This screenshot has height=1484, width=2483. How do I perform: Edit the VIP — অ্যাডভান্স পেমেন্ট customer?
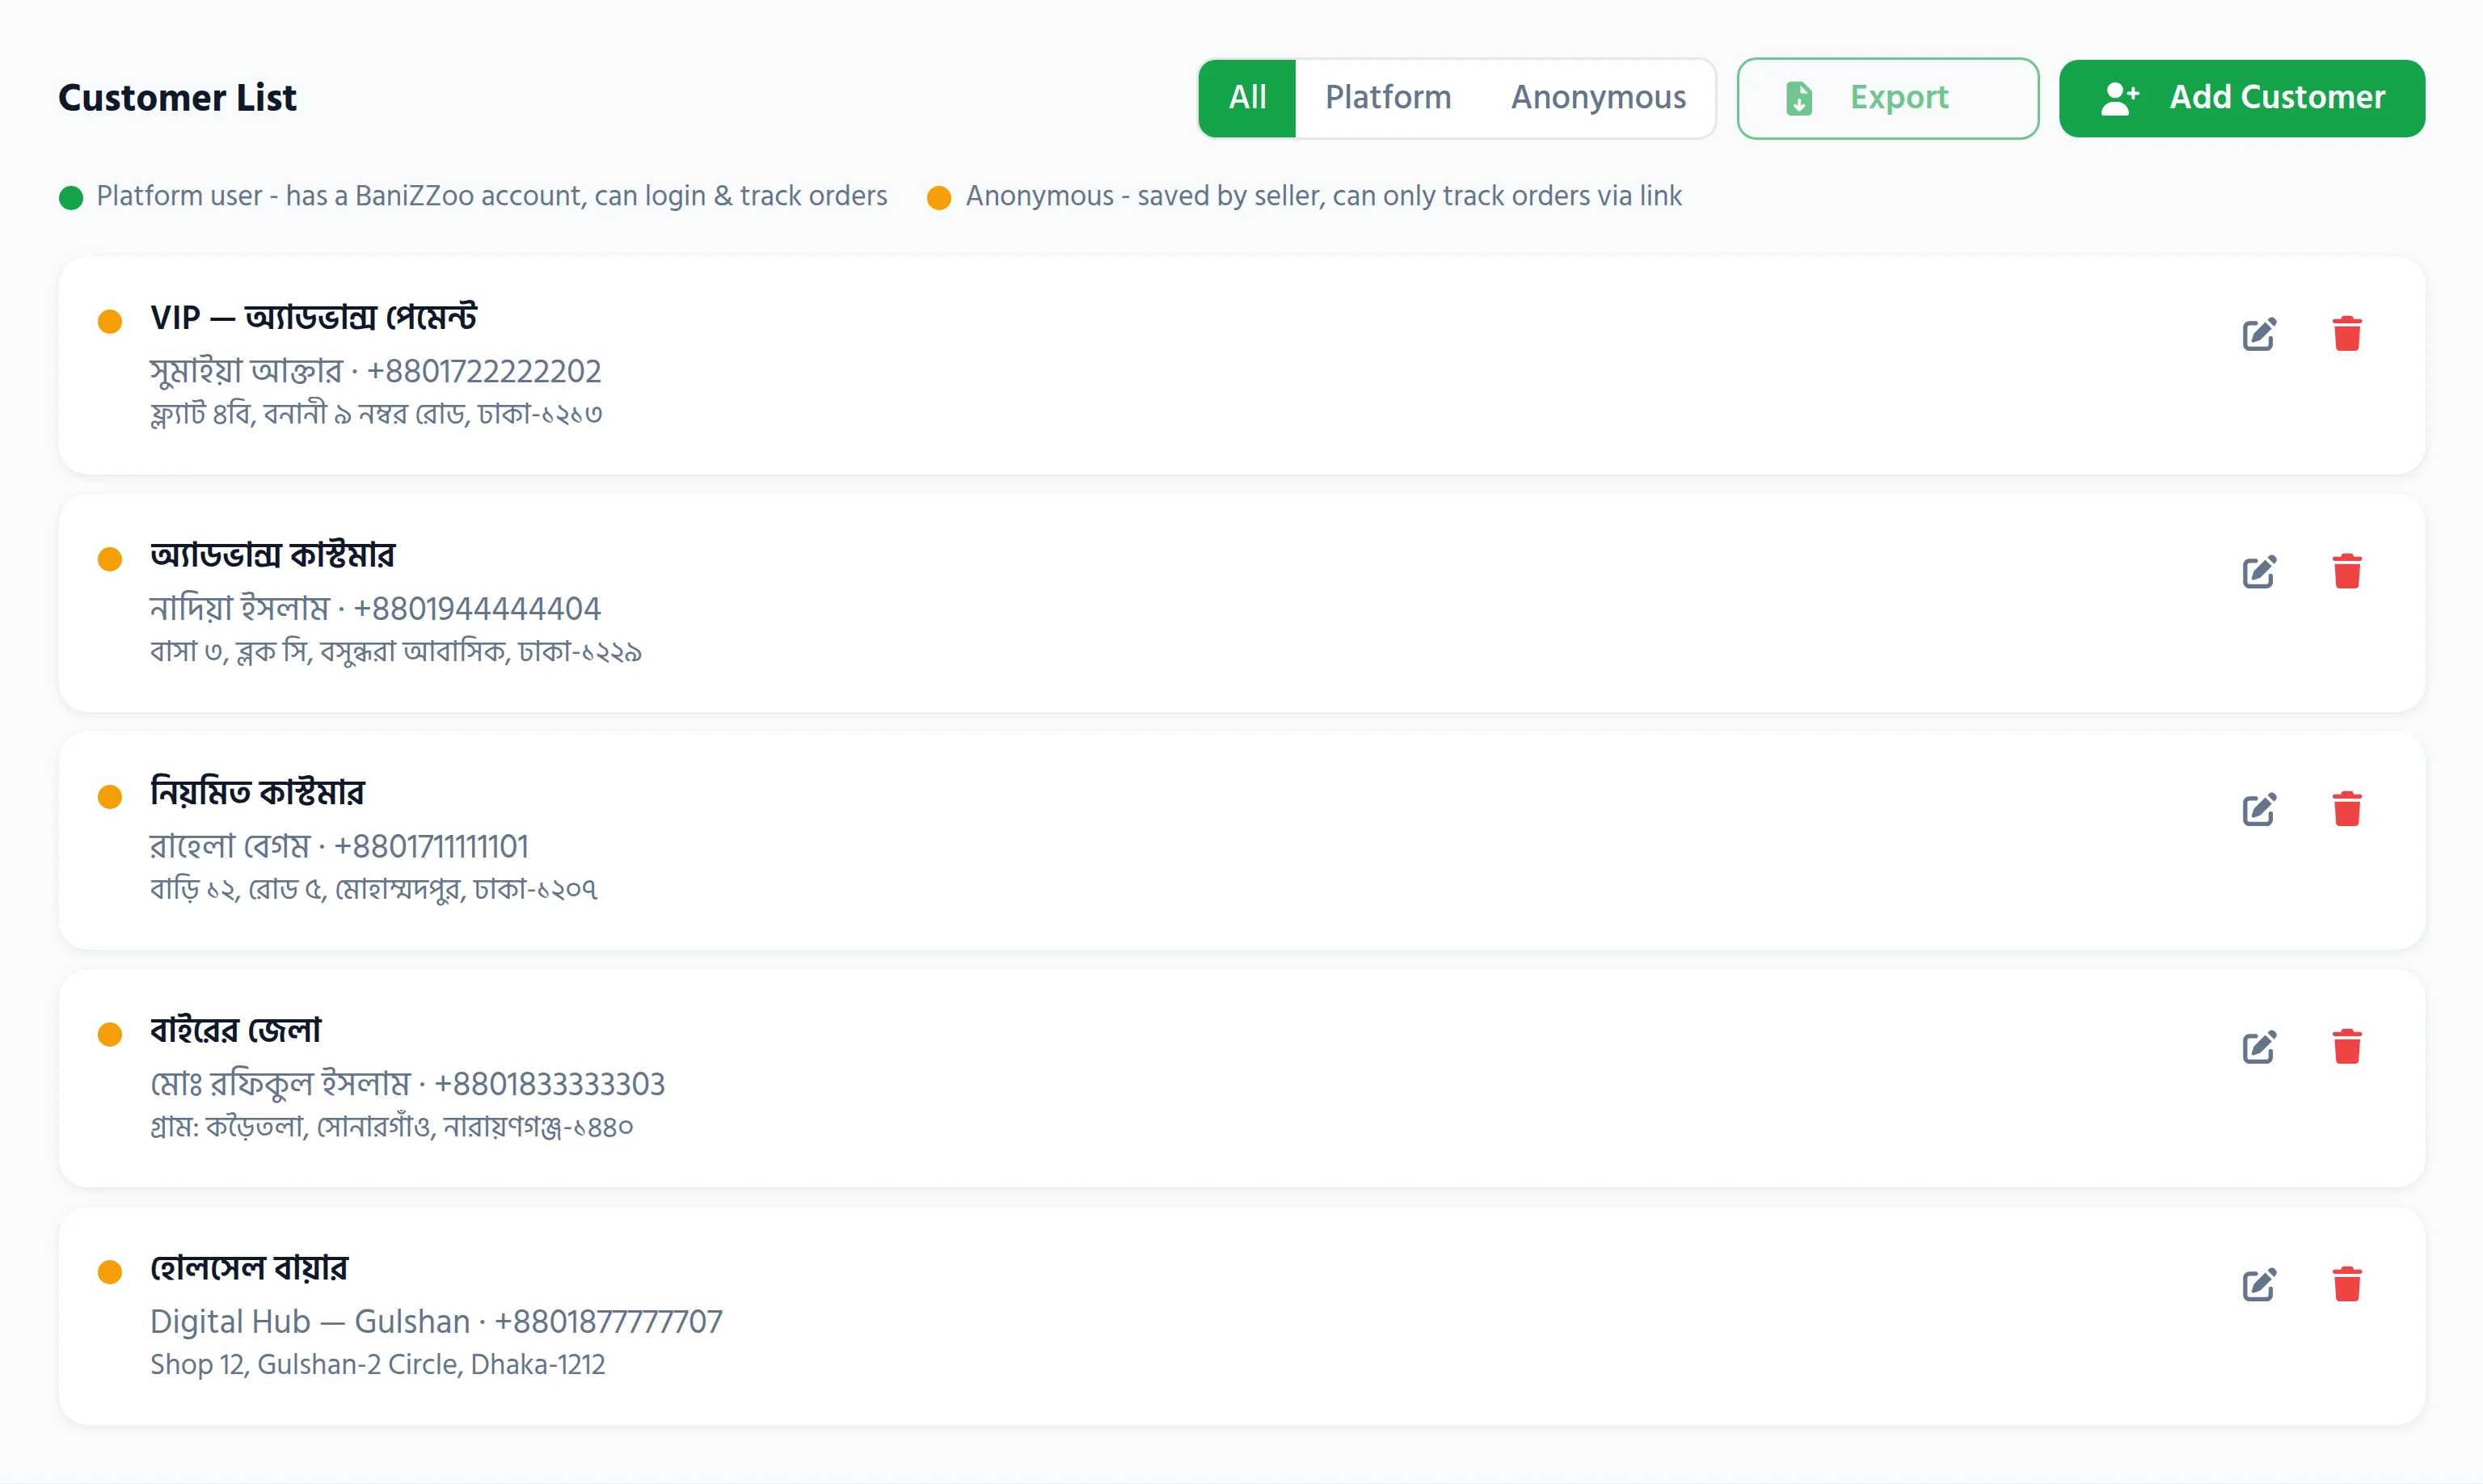[2259, 334]
